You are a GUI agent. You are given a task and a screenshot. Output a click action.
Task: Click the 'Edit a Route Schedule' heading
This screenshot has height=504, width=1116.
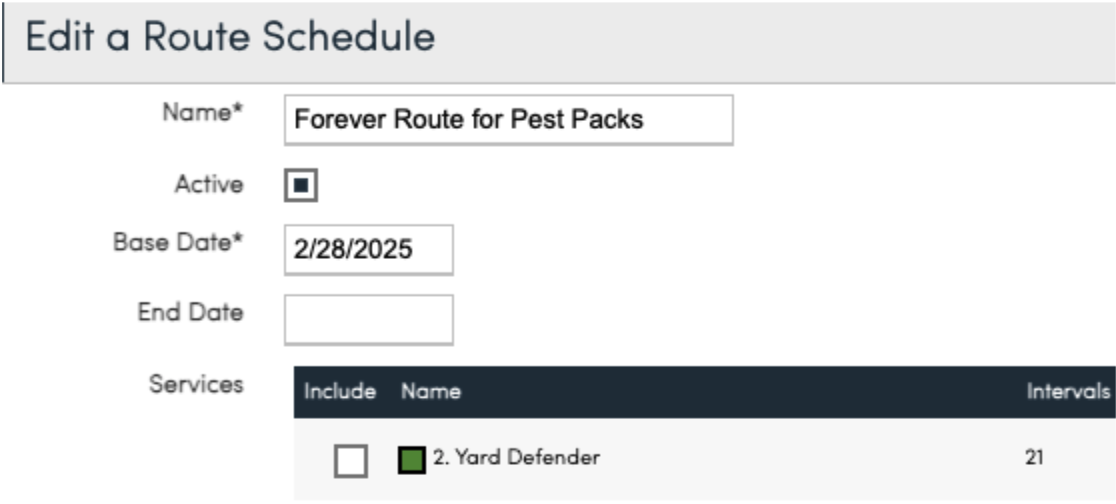pyautogui.click(x=230, y=37)
